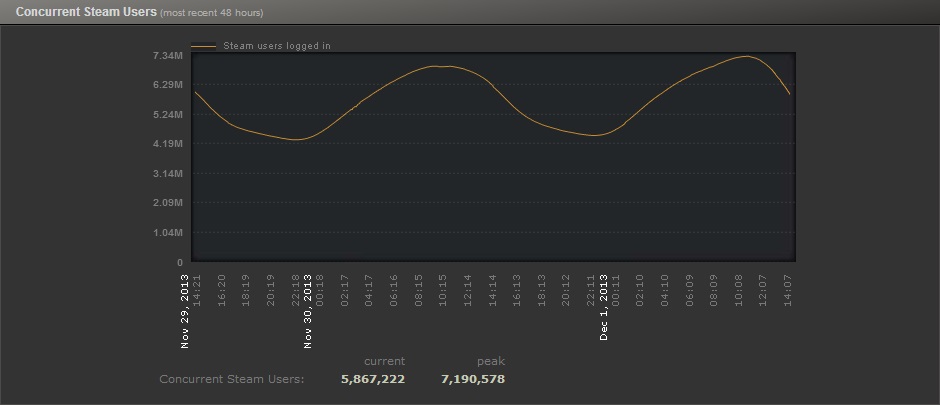Click the peak value 7,190,578

point(473,379)
